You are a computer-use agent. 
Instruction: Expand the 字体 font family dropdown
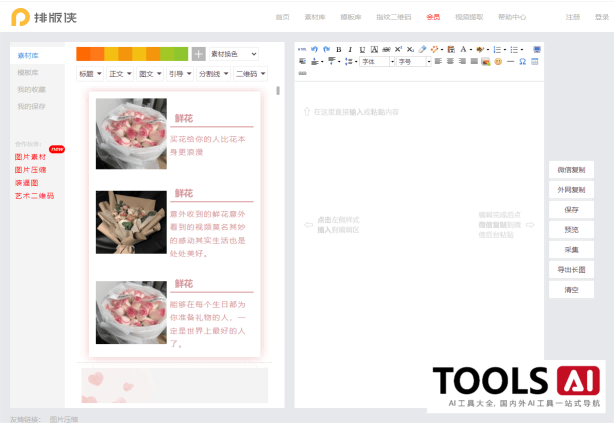[376, 61]
